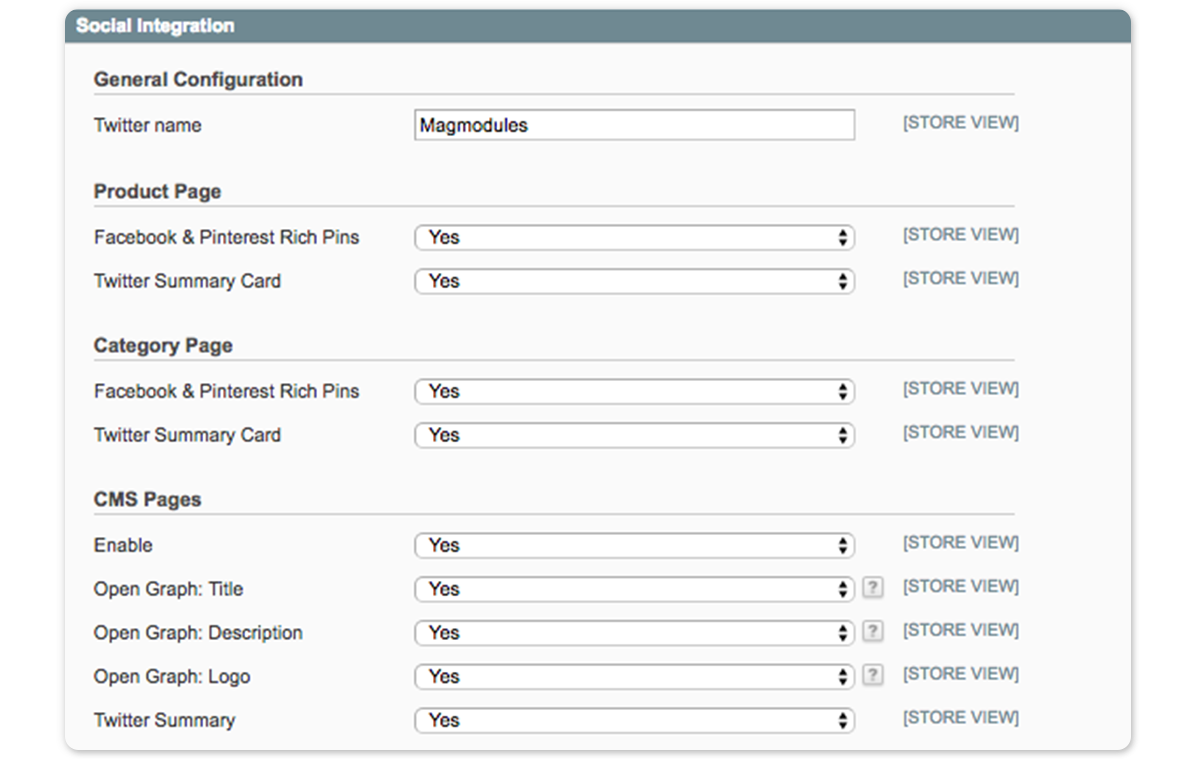The image size is (1200, 759).
Task: Click the General Configuration heading
Action: coord(198,79)
